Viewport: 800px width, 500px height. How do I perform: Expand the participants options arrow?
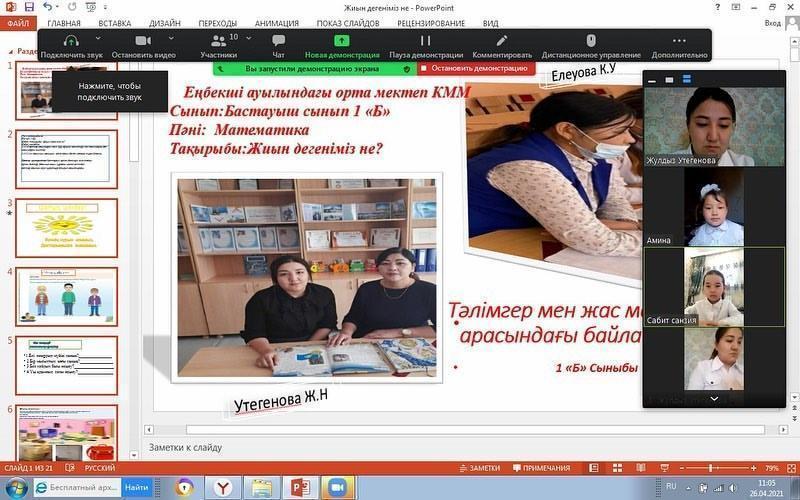point(248,38)
